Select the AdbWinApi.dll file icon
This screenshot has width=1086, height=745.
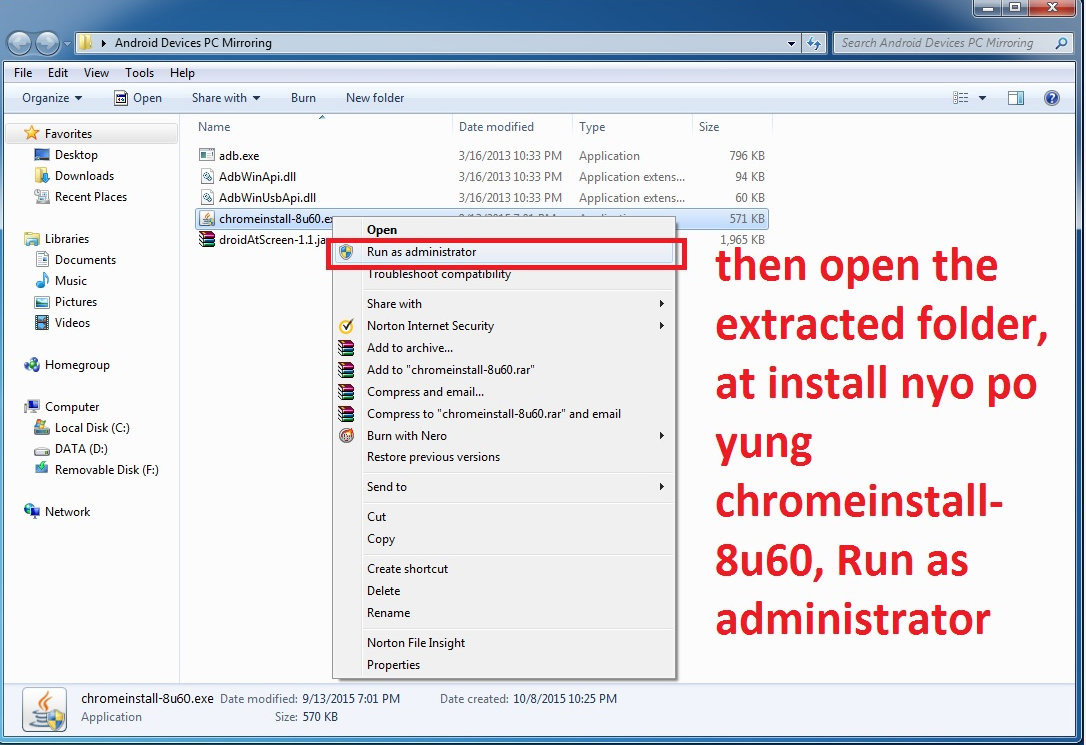tap(206, 177)
